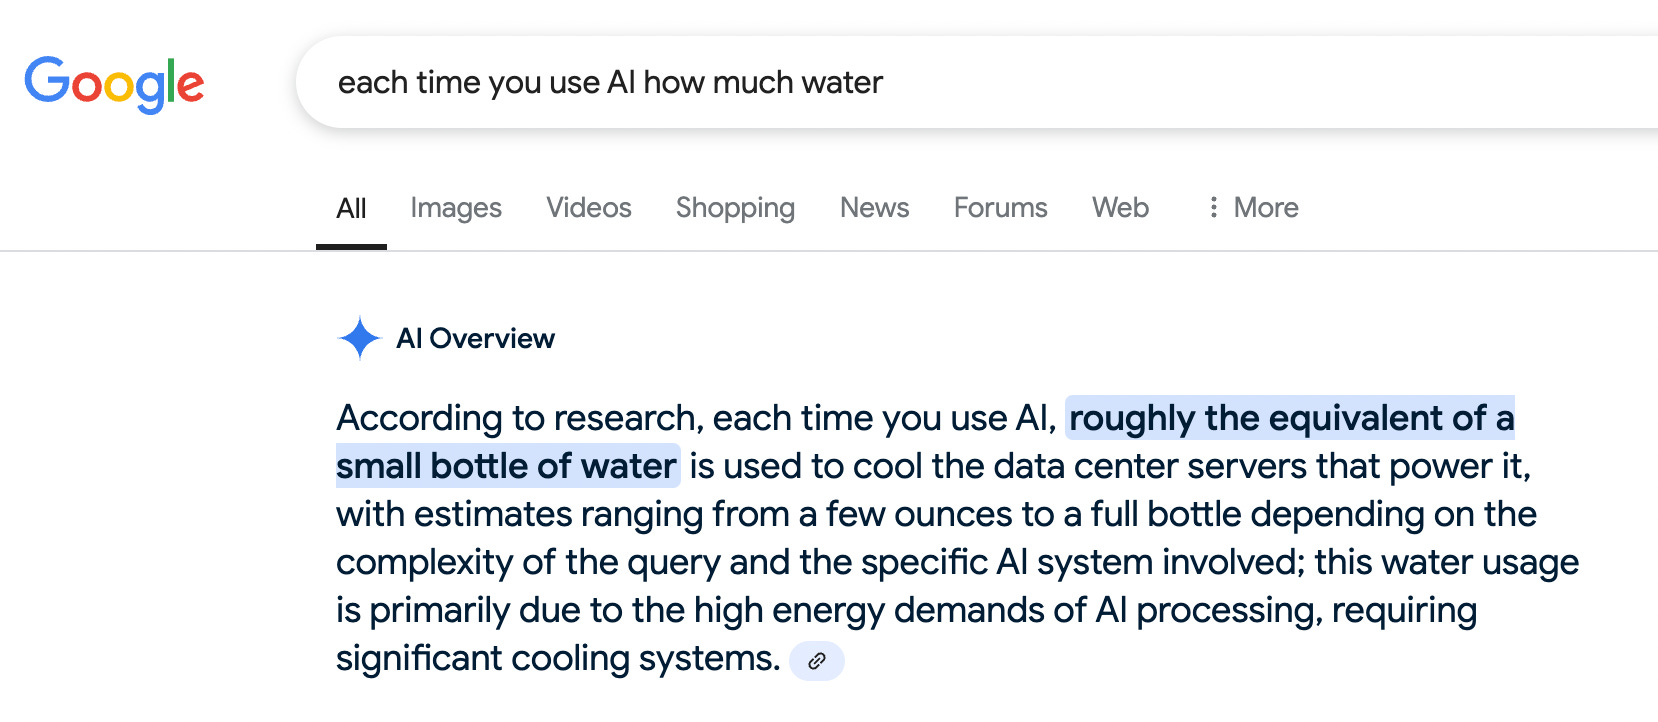Switch to Forums results
The height and width of the screenshot is (722, 1658).
coord(1000,208)
